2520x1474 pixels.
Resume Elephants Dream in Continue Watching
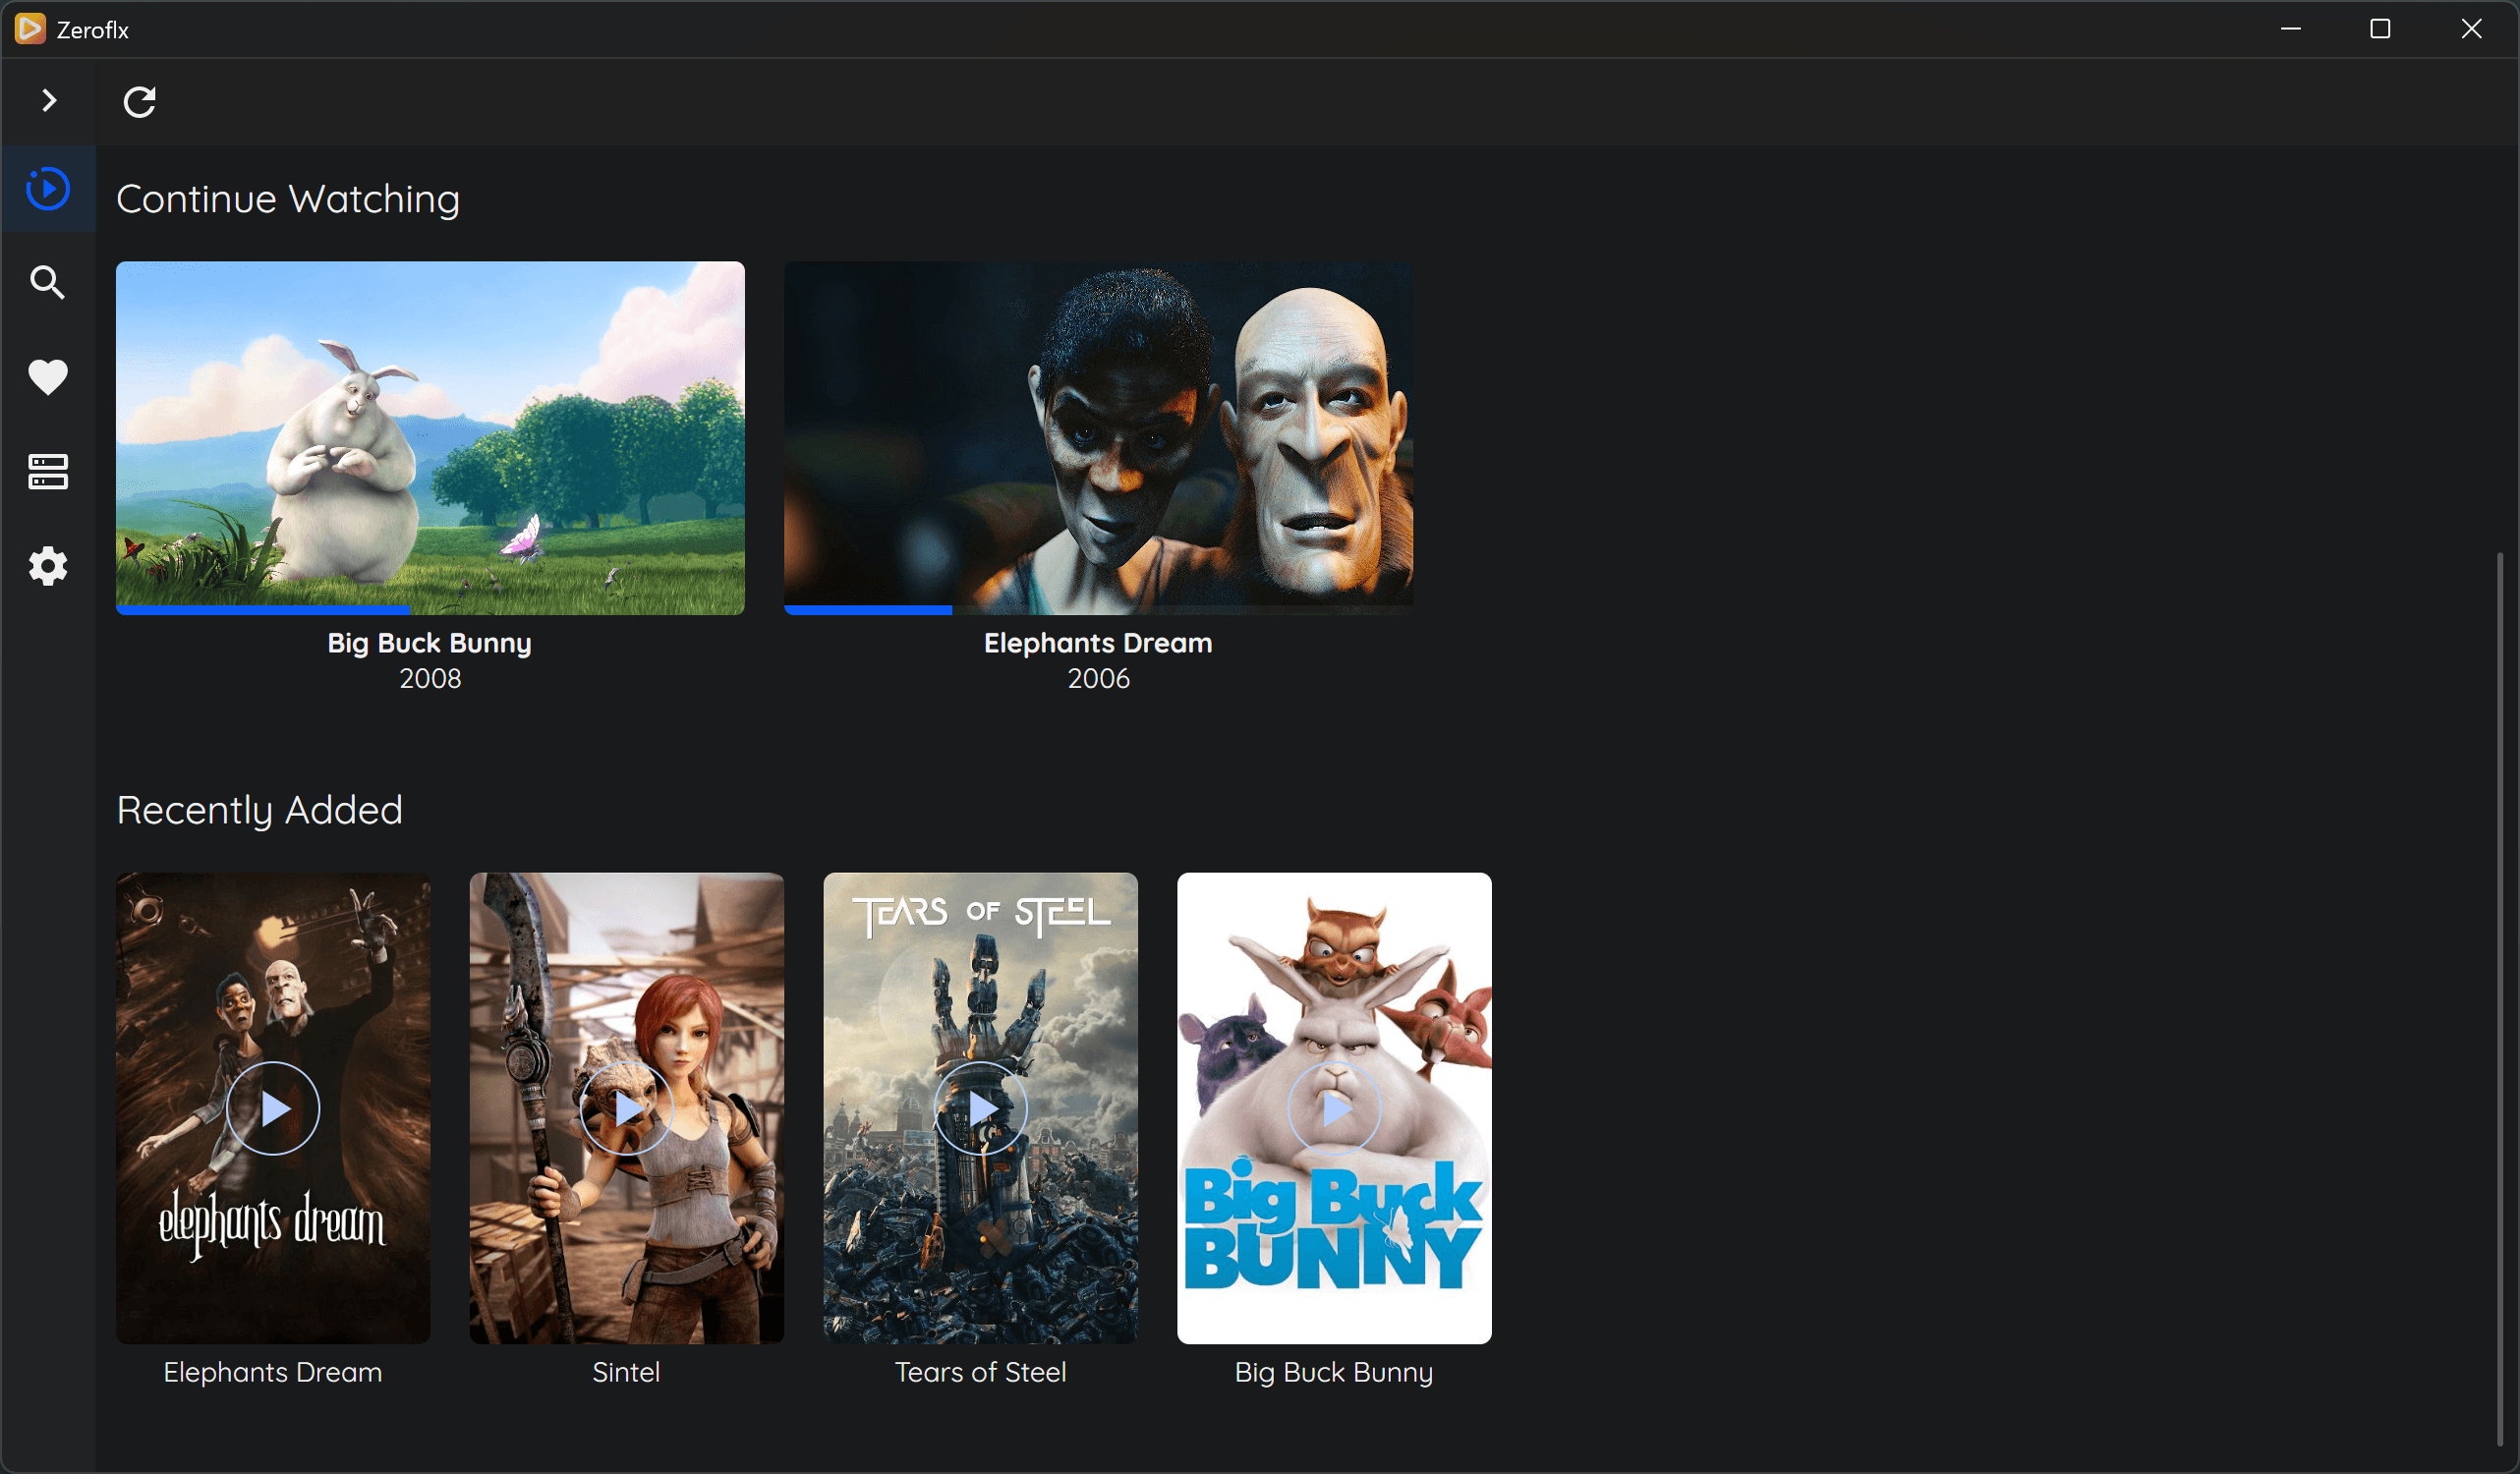coord(1098,435)
